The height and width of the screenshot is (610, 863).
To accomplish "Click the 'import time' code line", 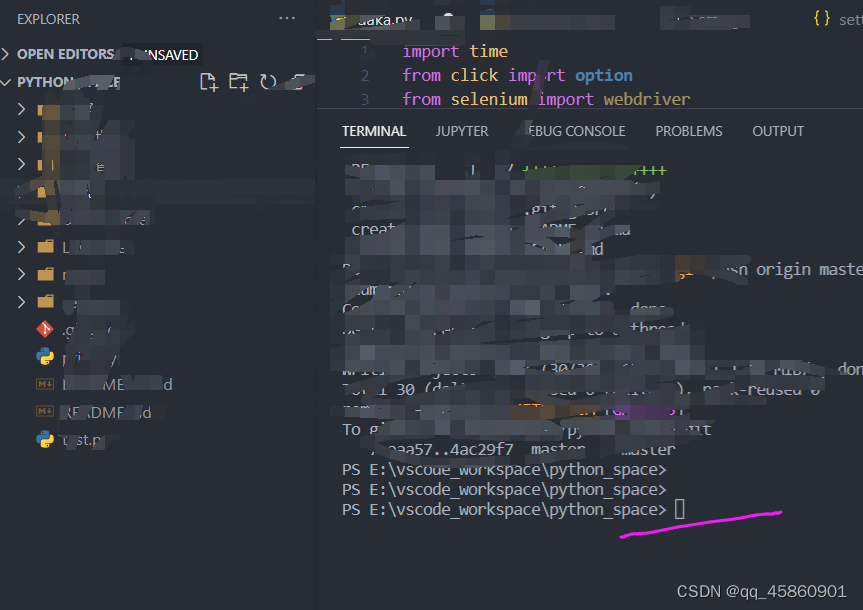I will coord(455,51).
